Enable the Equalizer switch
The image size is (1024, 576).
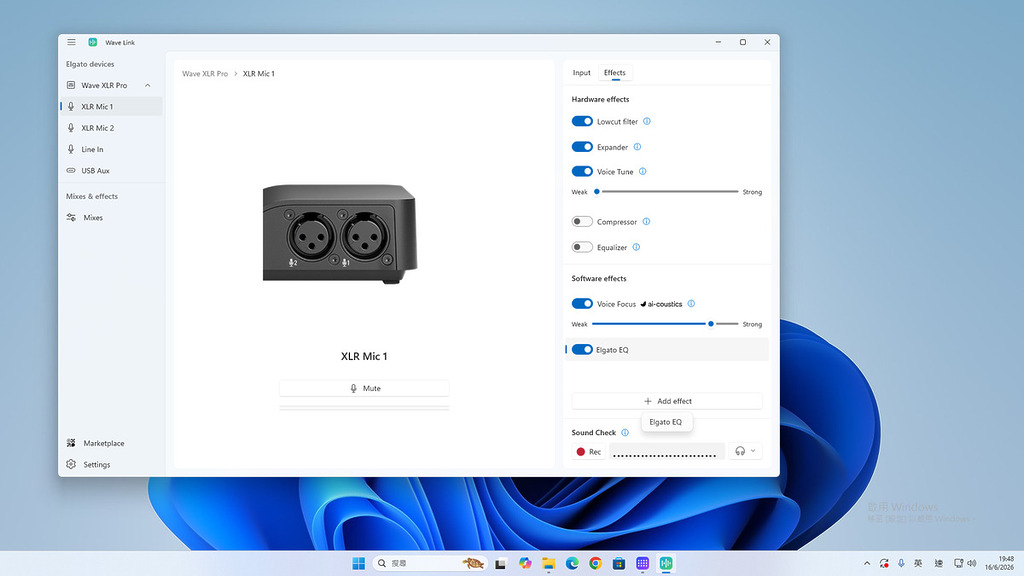(582, 247)
